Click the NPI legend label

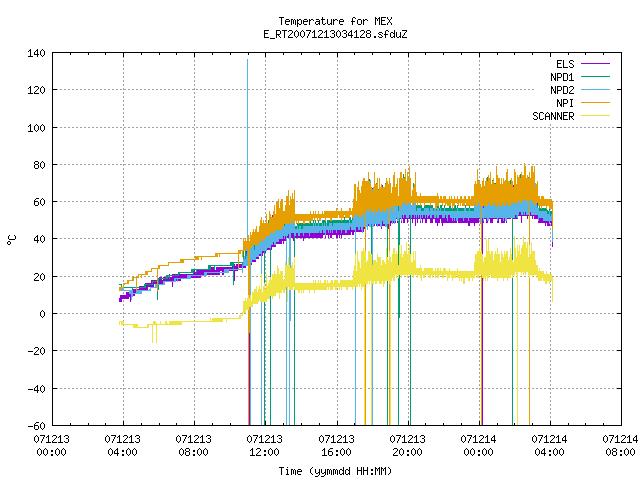pyautogui.click(x=565, y=103)
